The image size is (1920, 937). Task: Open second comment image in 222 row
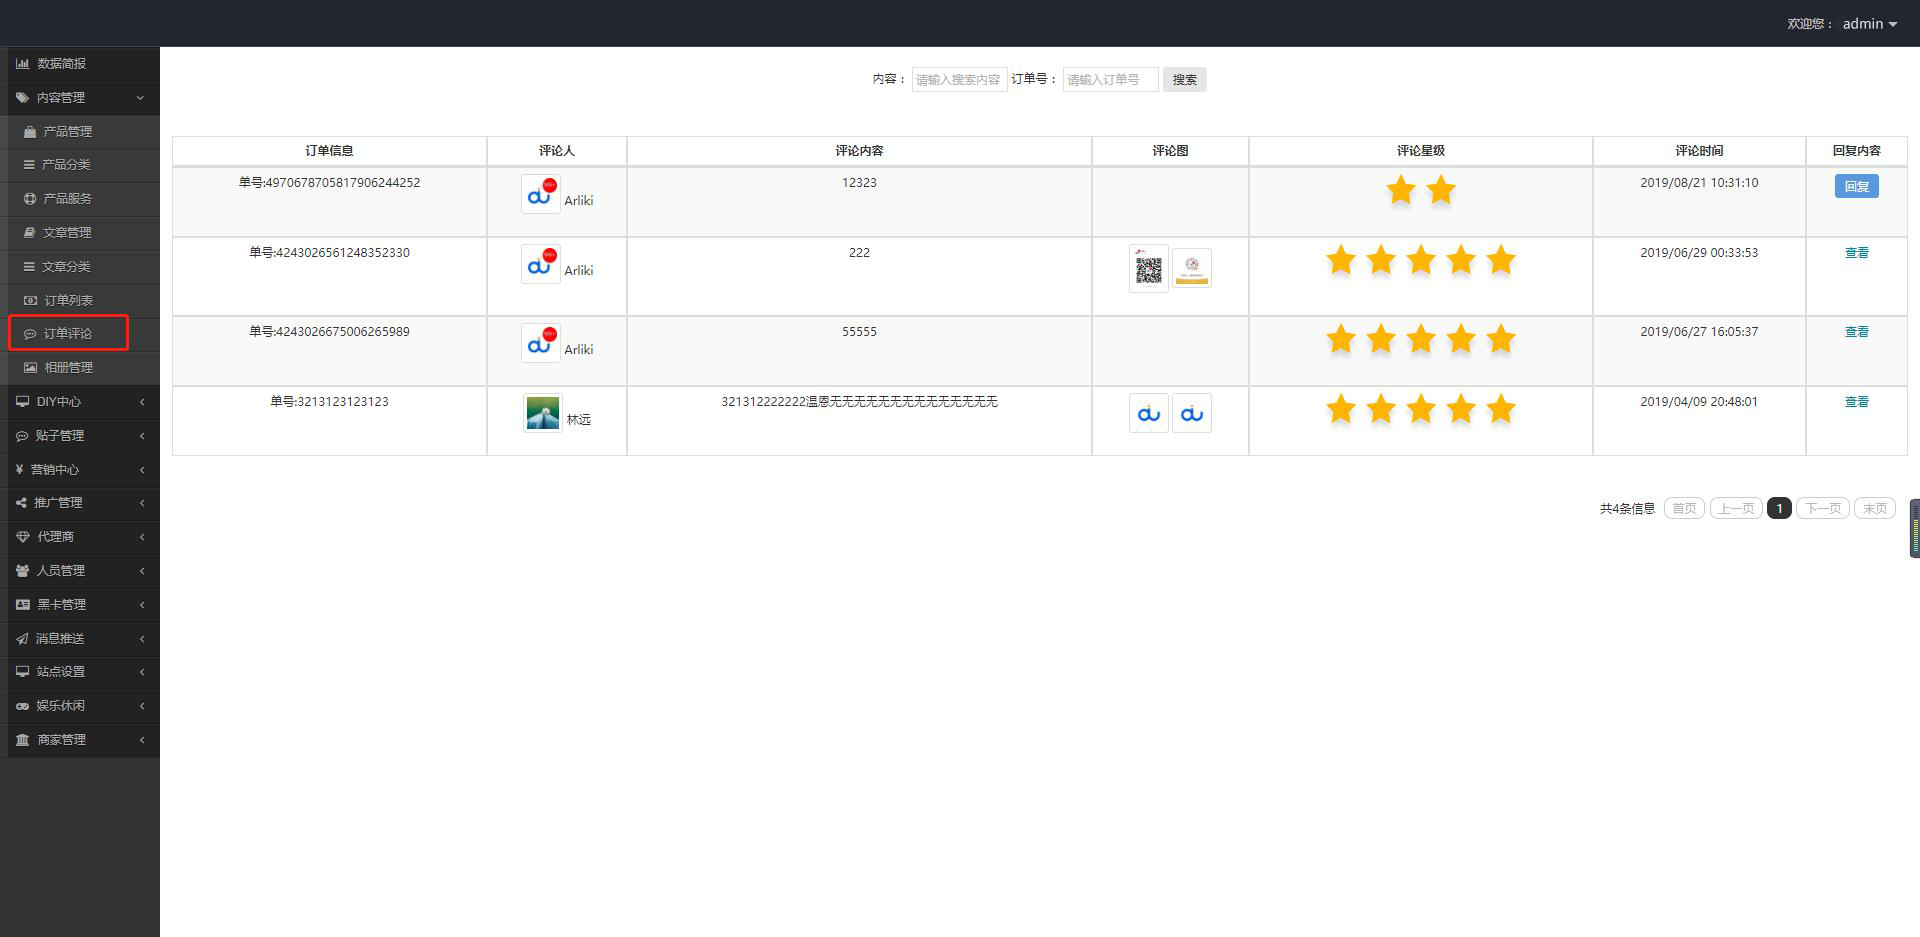(x=1191, y=268)
